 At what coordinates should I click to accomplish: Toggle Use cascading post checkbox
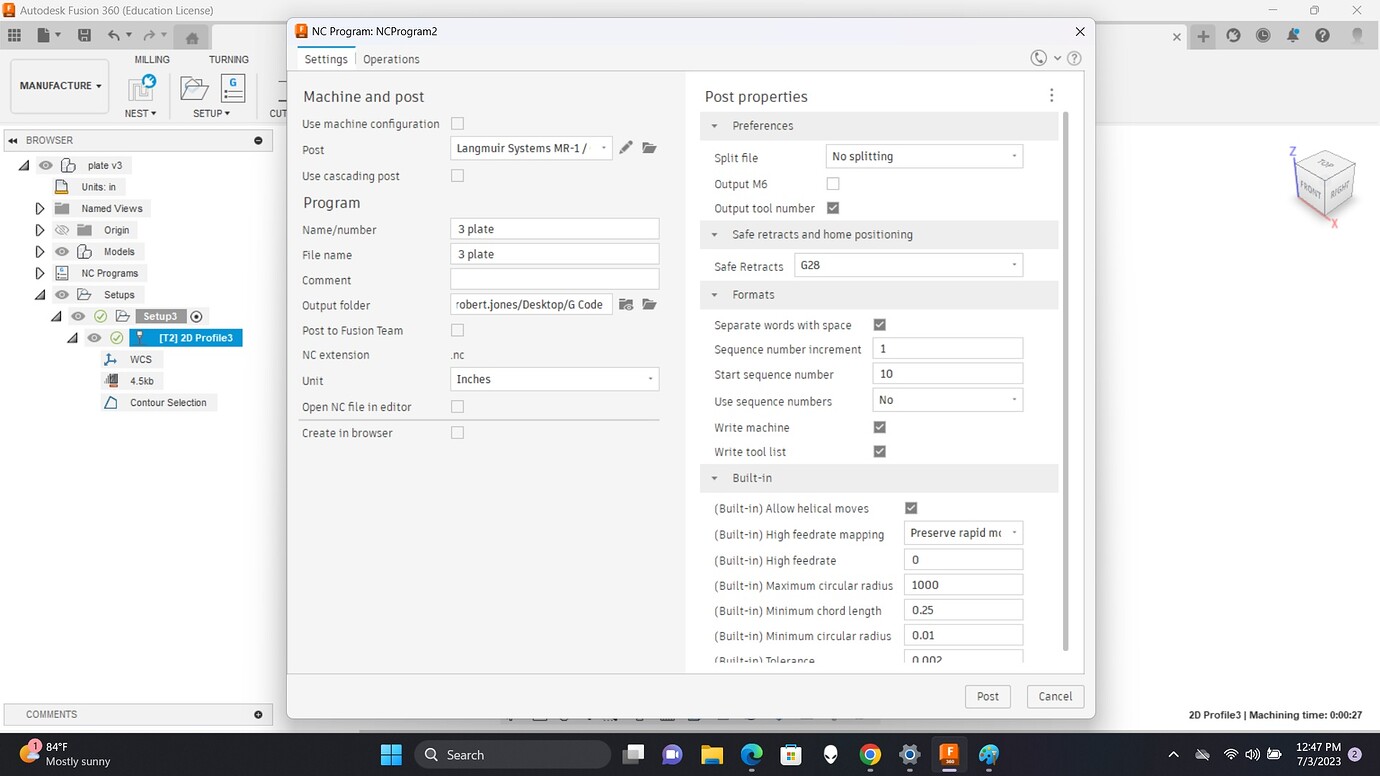[x=457, y=176]
